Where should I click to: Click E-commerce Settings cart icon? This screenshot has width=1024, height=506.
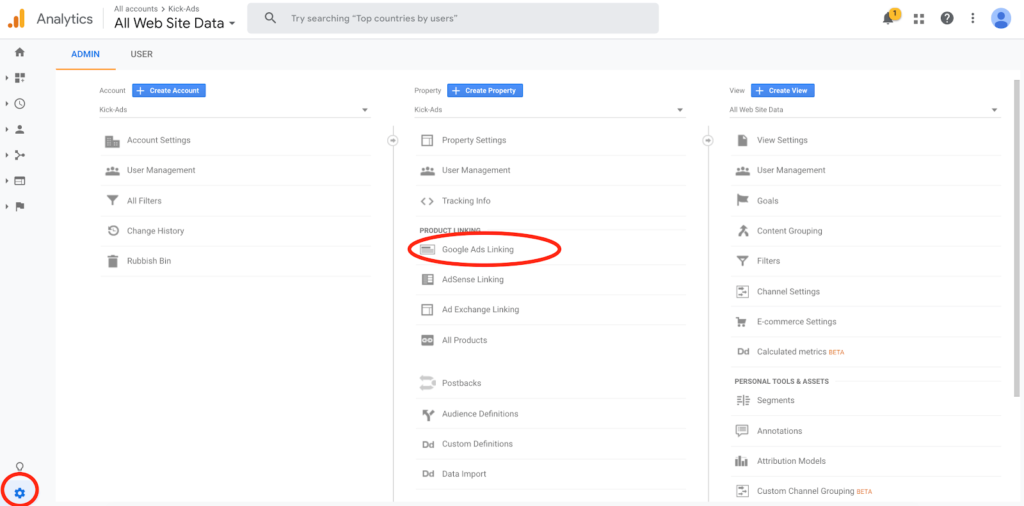pyautogui.click(x=742, y=322)
